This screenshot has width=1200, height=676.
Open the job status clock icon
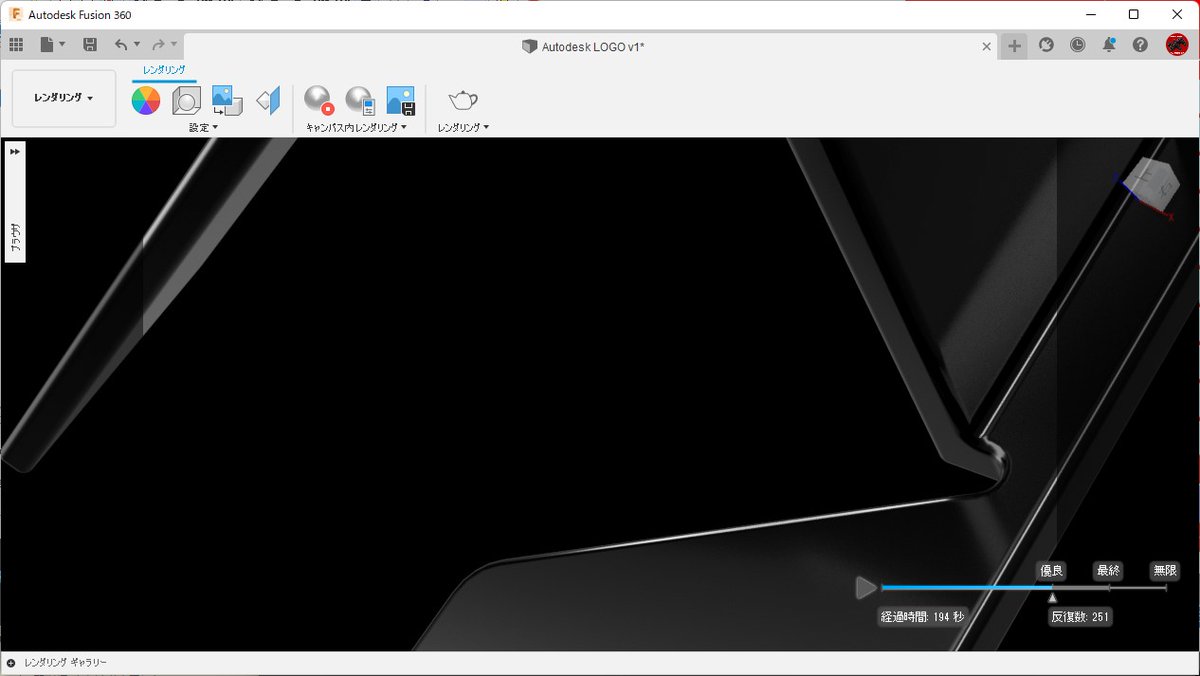coord(1077,45)
